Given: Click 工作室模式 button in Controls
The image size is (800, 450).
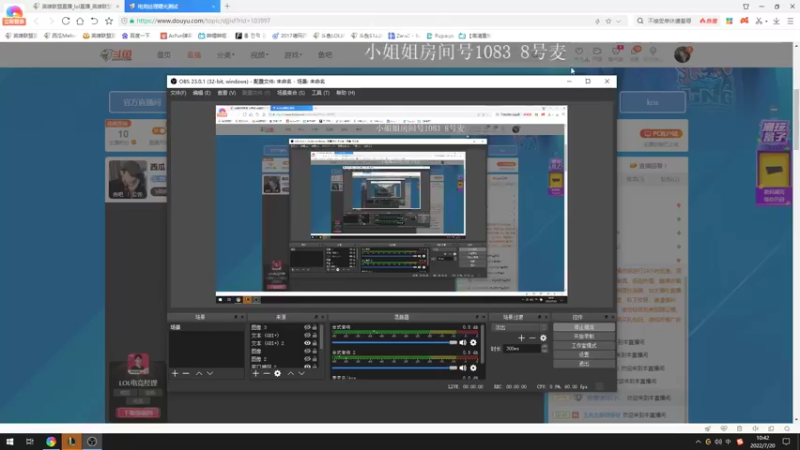Looking at the screenshot, I should coord(584,345).
